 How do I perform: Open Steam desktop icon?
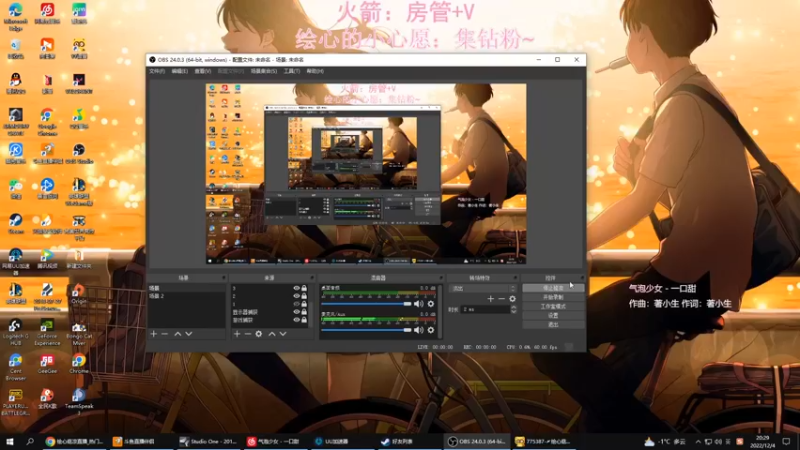tap(15, 223)
